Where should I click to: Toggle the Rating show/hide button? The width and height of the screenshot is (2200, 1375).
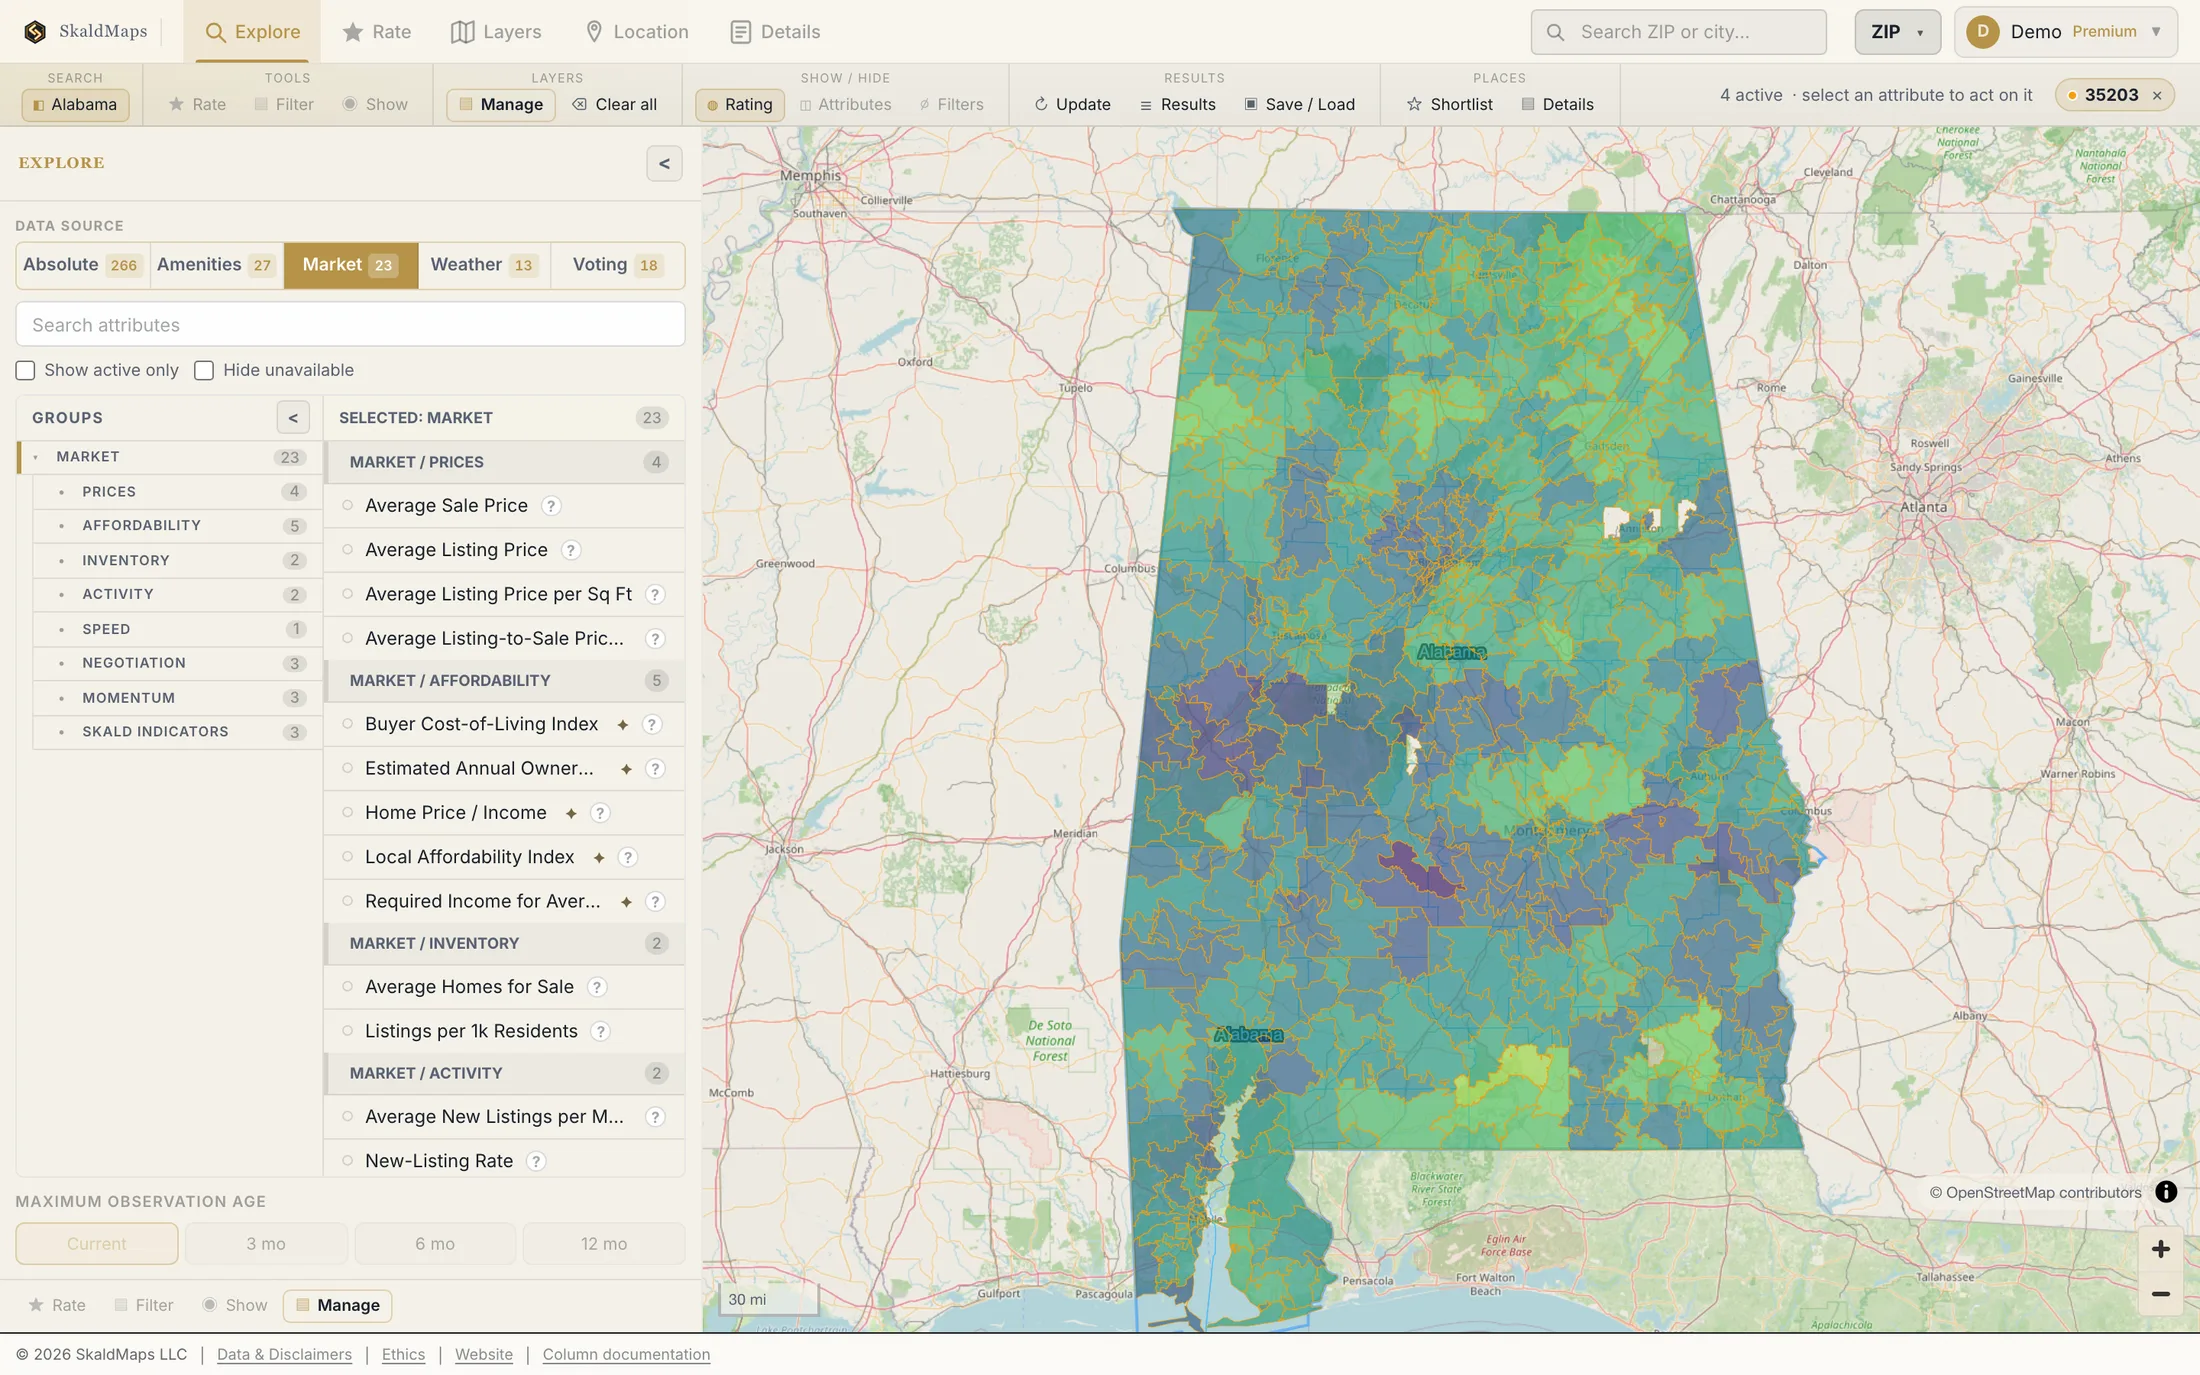739,104
